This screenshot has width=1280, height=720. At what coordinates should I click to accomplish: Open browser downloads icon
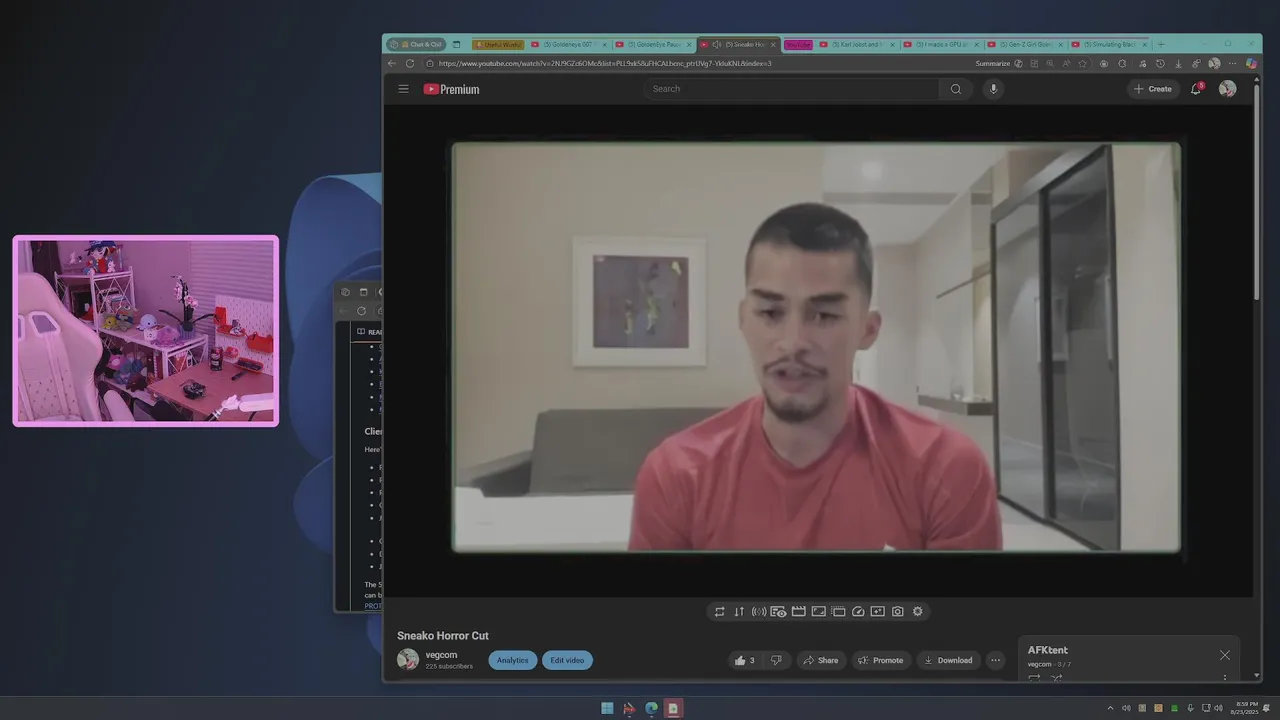tap(1178, 63)
